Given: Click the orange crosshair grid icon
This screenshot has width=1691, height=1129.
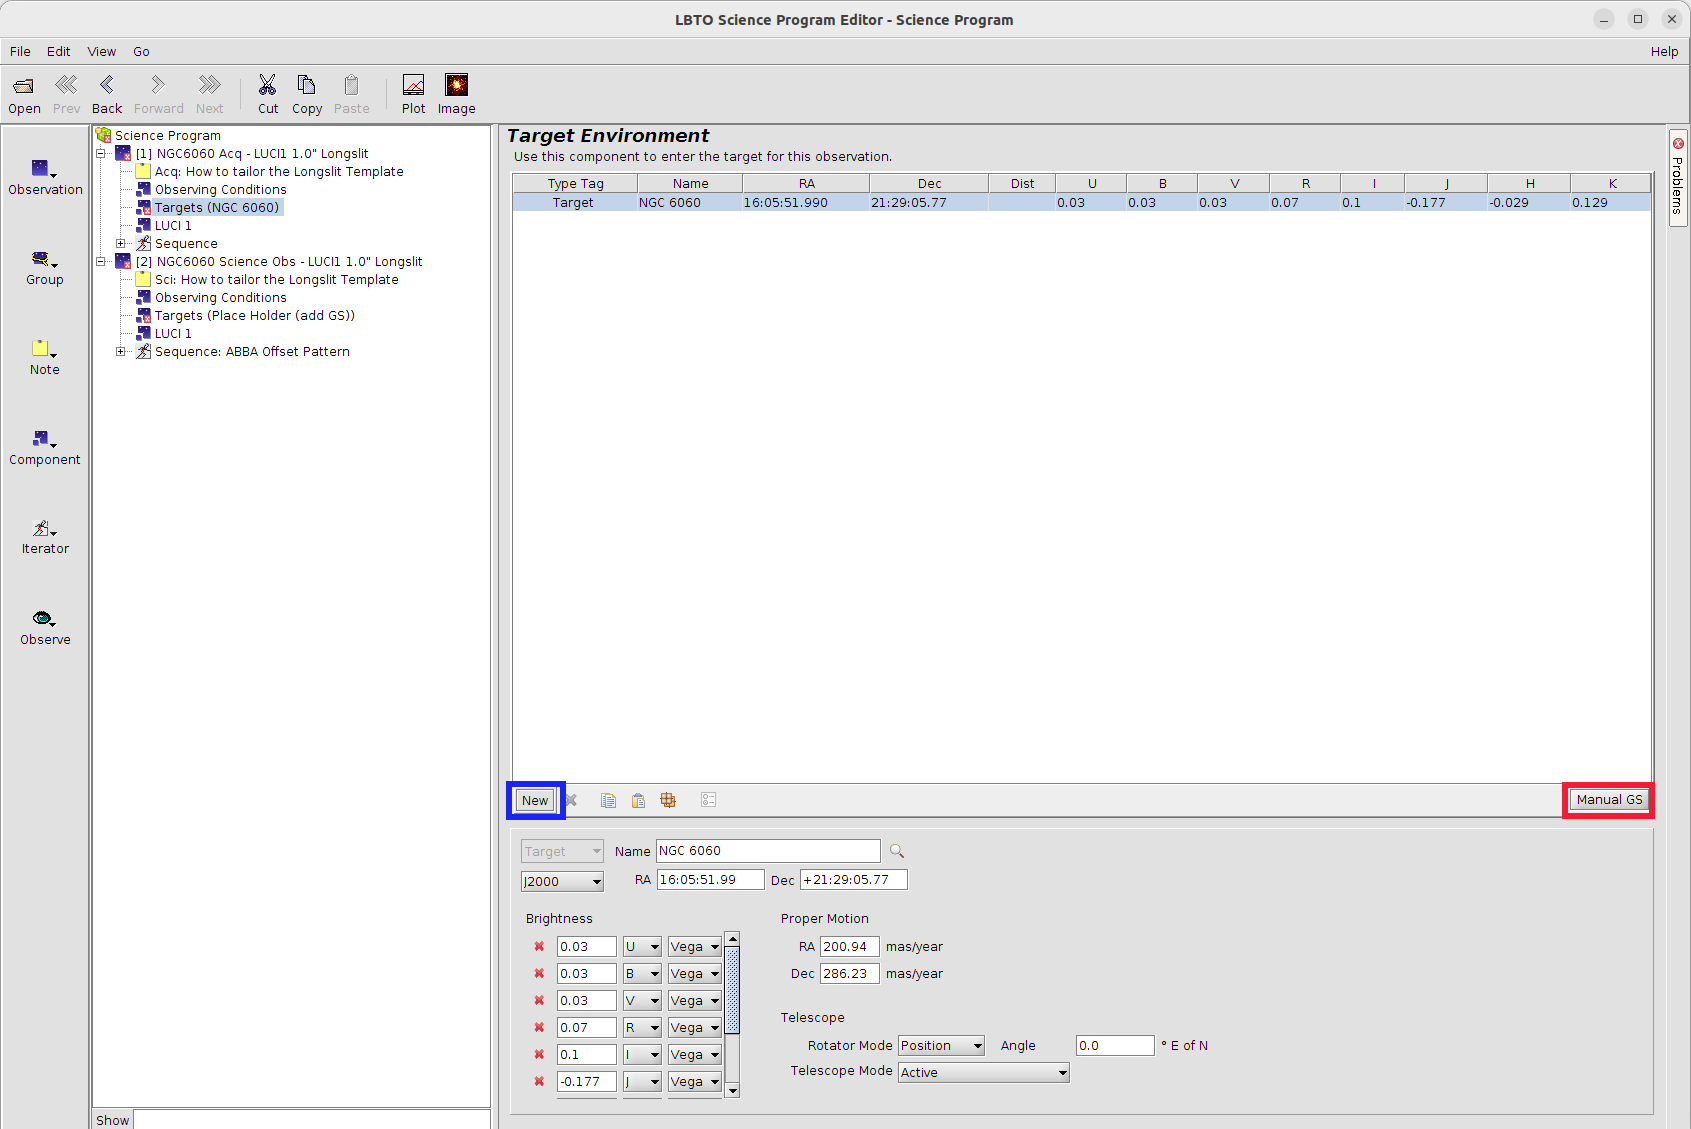Looking at the screenshot, I should tap(668, 800).
